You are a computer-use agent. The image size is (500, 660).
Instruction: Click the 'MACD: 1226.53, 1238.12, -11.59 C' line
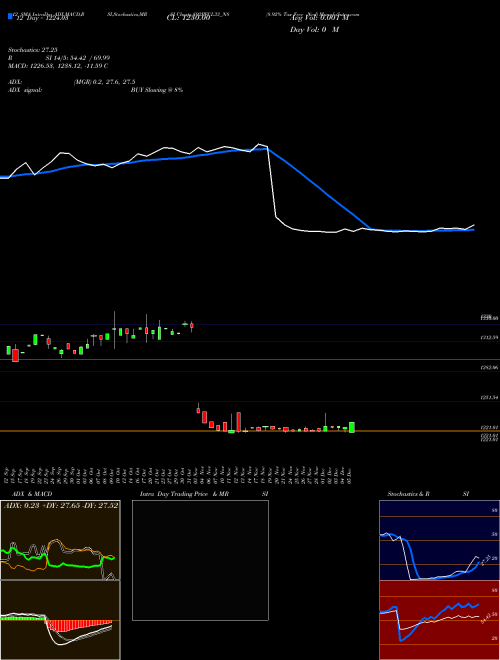coord(58,66)
